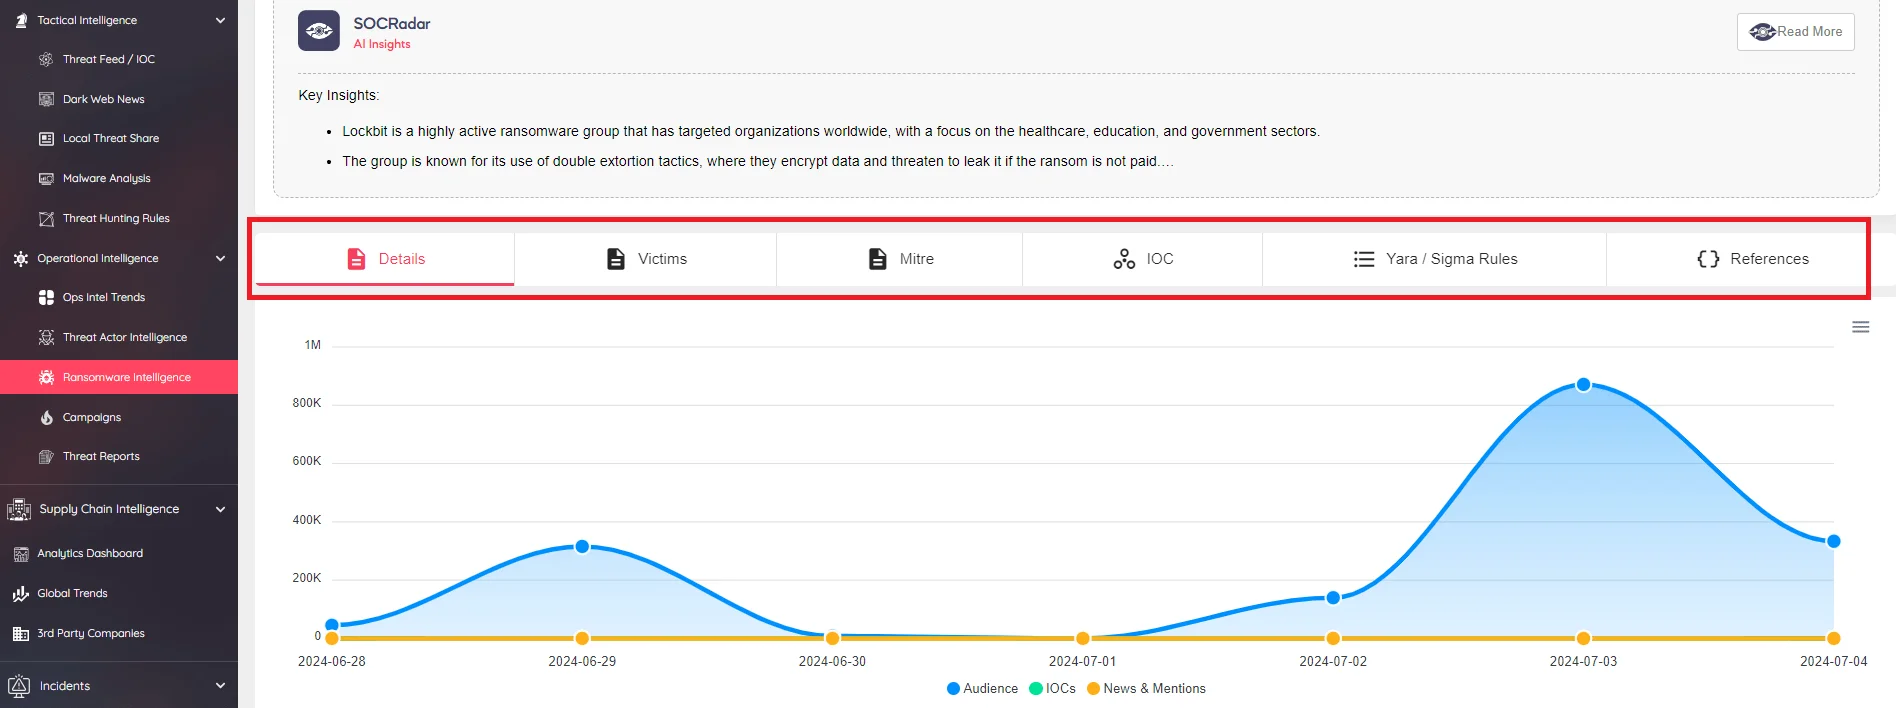Viewport: 1896px width, 708px height.
Task: Click the Threat Reports icon
Action: coord(46,456)
